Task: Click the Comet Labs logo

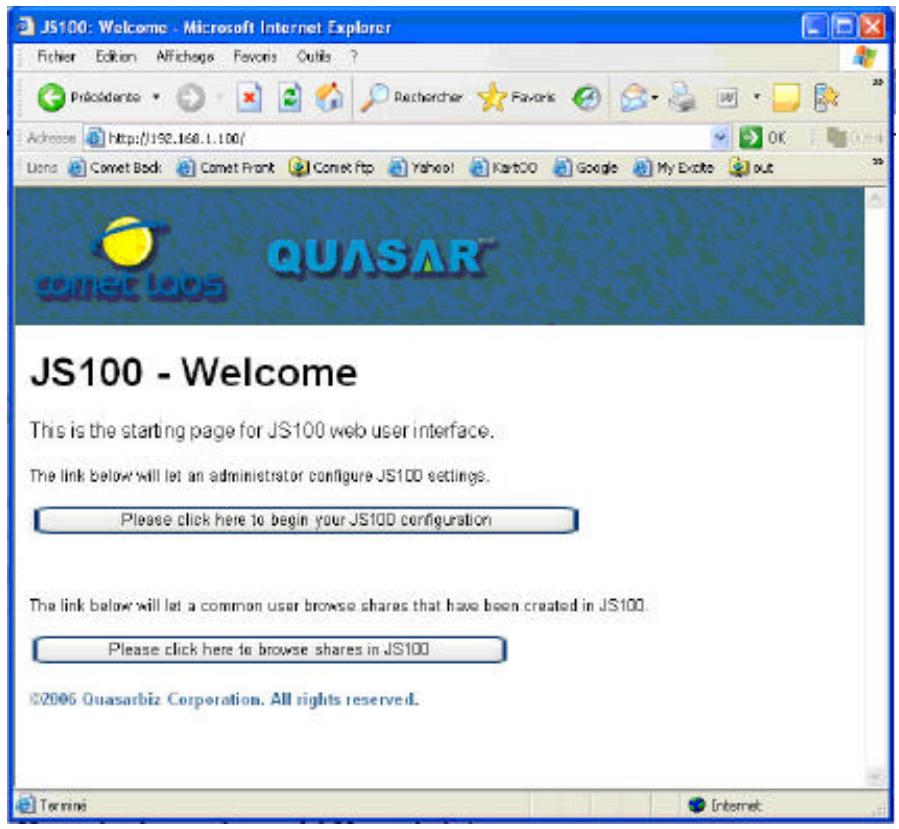Action: tap(129, 259)
